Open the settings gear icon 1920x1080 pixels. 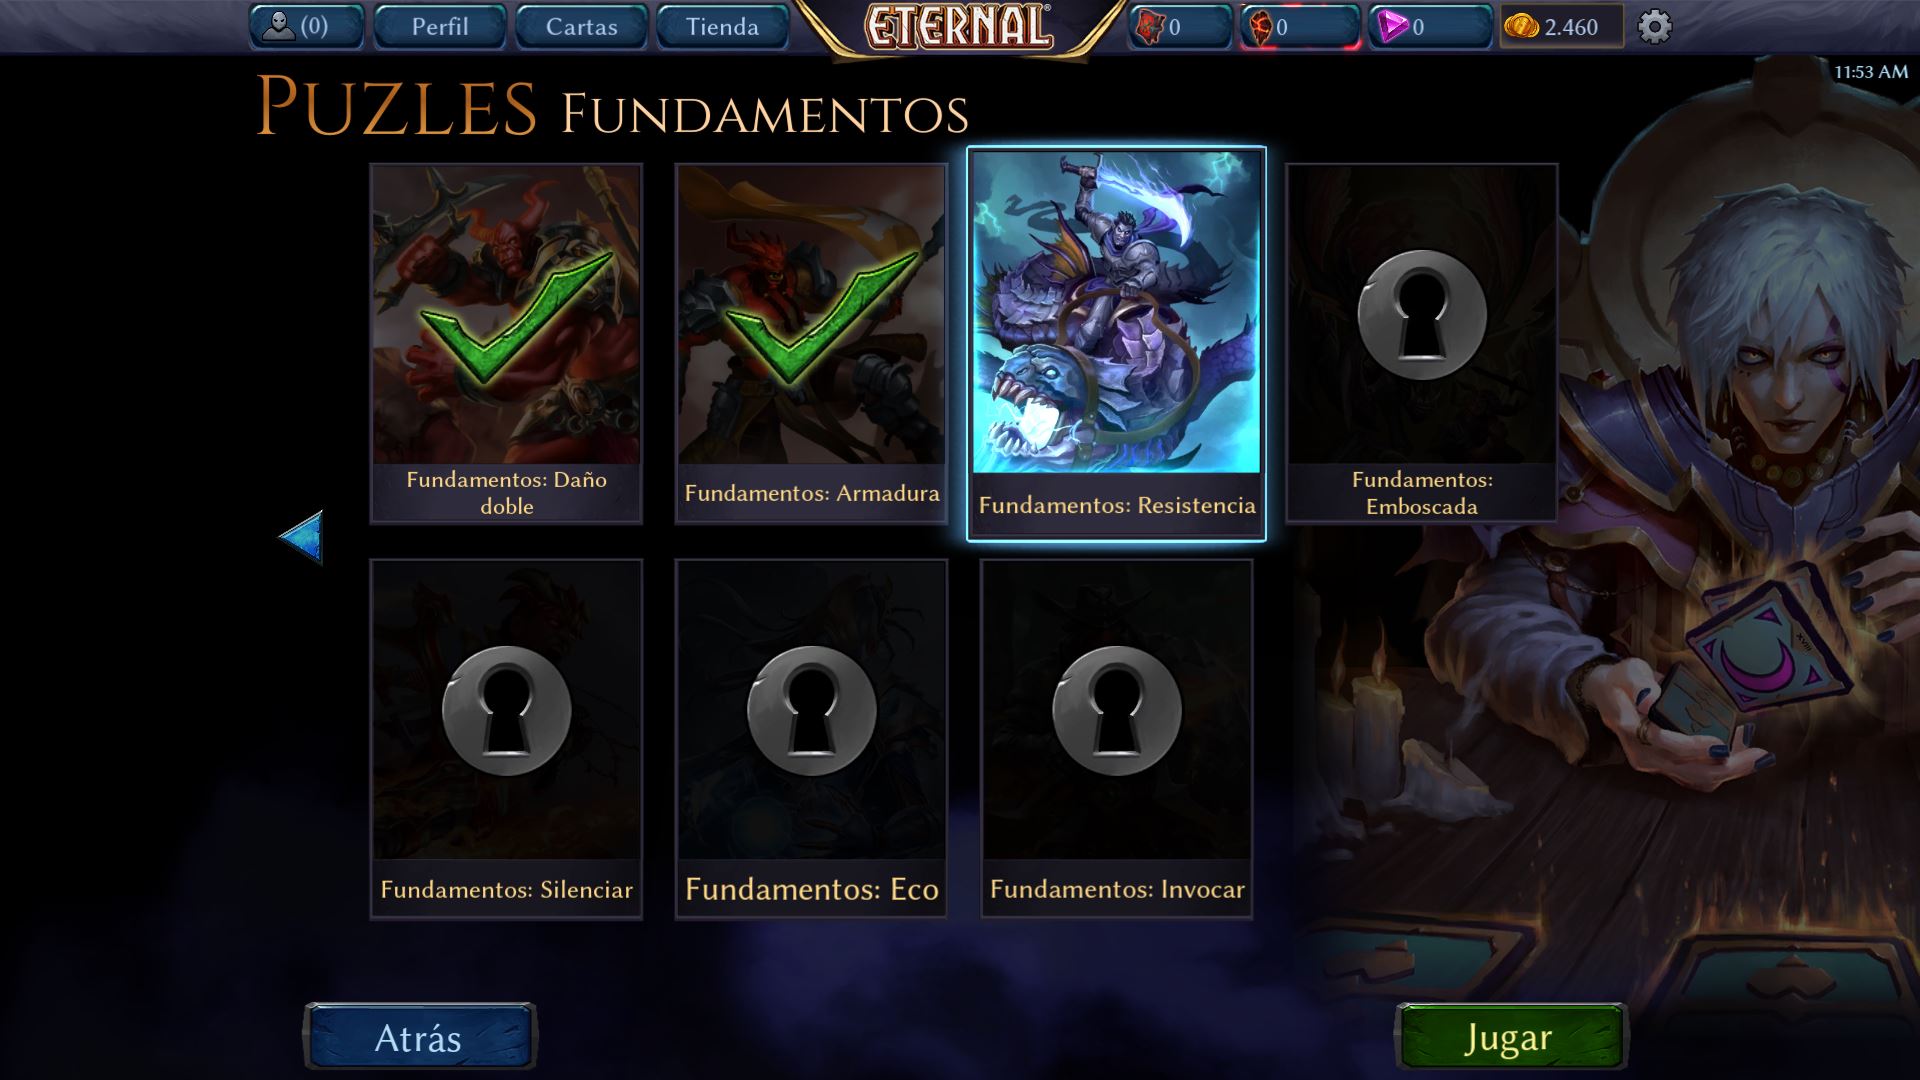[x=1654, y=27]
